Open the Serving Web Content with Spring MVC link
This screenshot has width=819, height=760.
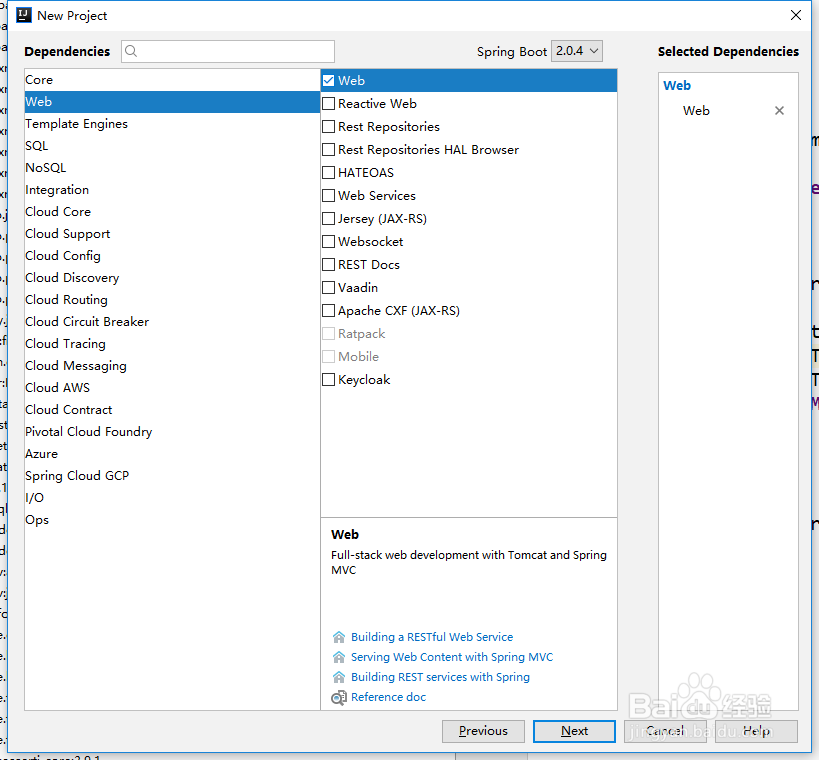click(x=452, y=657)
